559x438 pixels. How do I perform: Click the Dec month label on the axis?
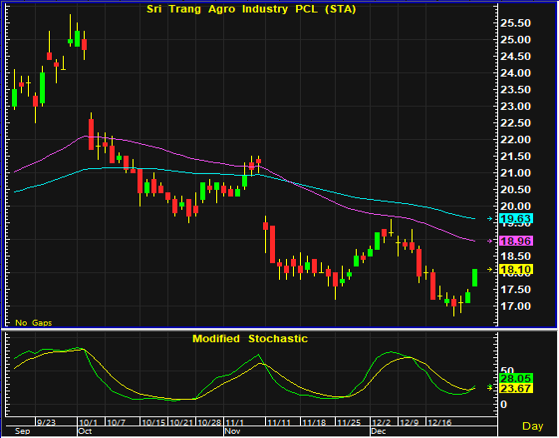[x=379, y=431]
